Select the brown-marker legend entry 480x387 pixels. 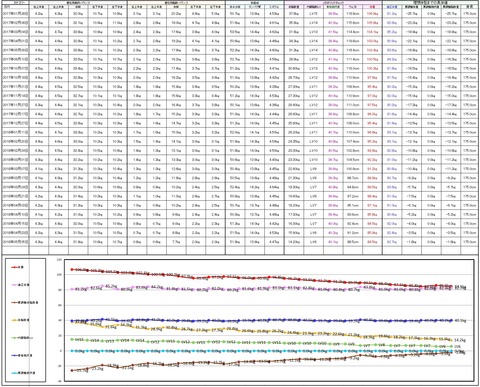coord(25,303)
